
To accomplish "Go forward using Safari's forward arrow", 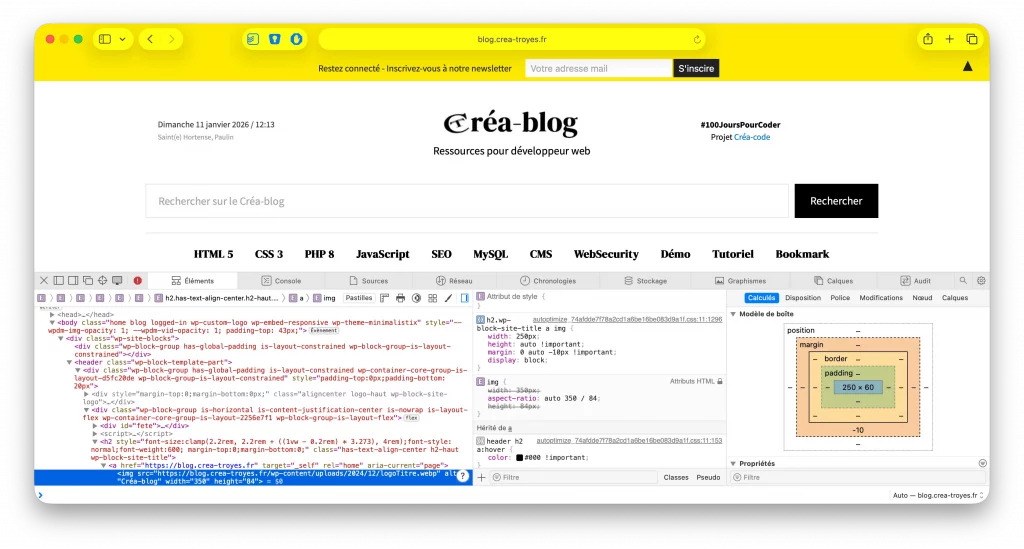I will click(172, 39).
